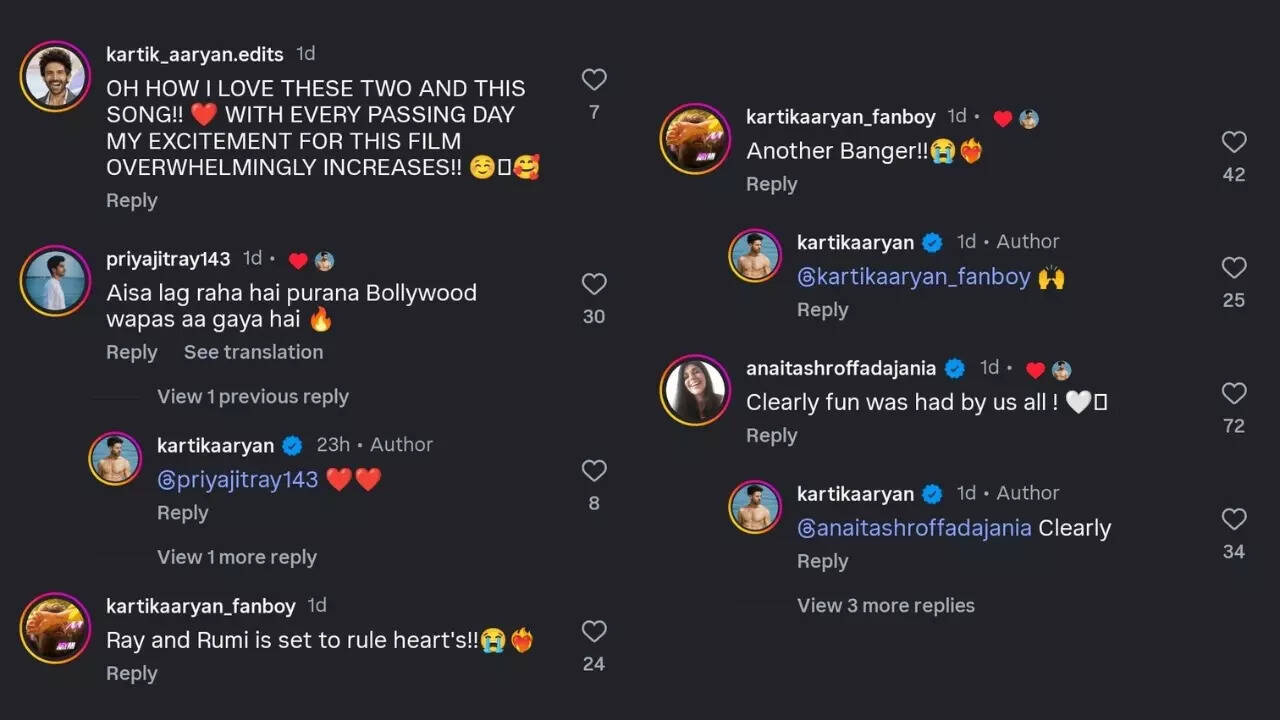This screenshot has width=1280, height=720.
Task: Like kartikaaryan's reply to priyajitray143
Action: coord(594,470)
